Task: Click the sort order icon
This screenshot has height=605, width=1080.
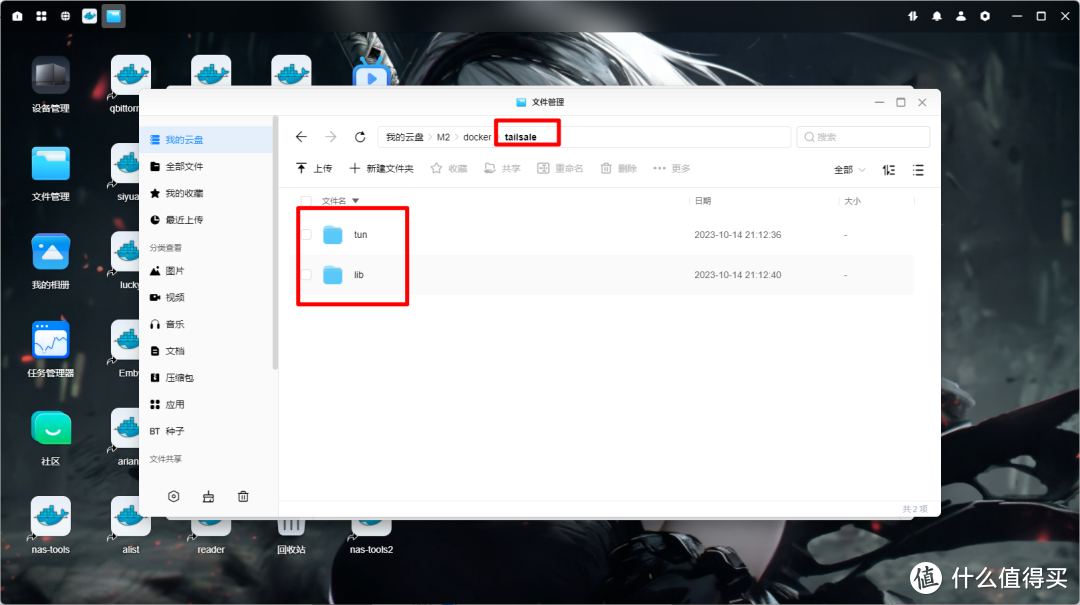Action: click(889, 170)
